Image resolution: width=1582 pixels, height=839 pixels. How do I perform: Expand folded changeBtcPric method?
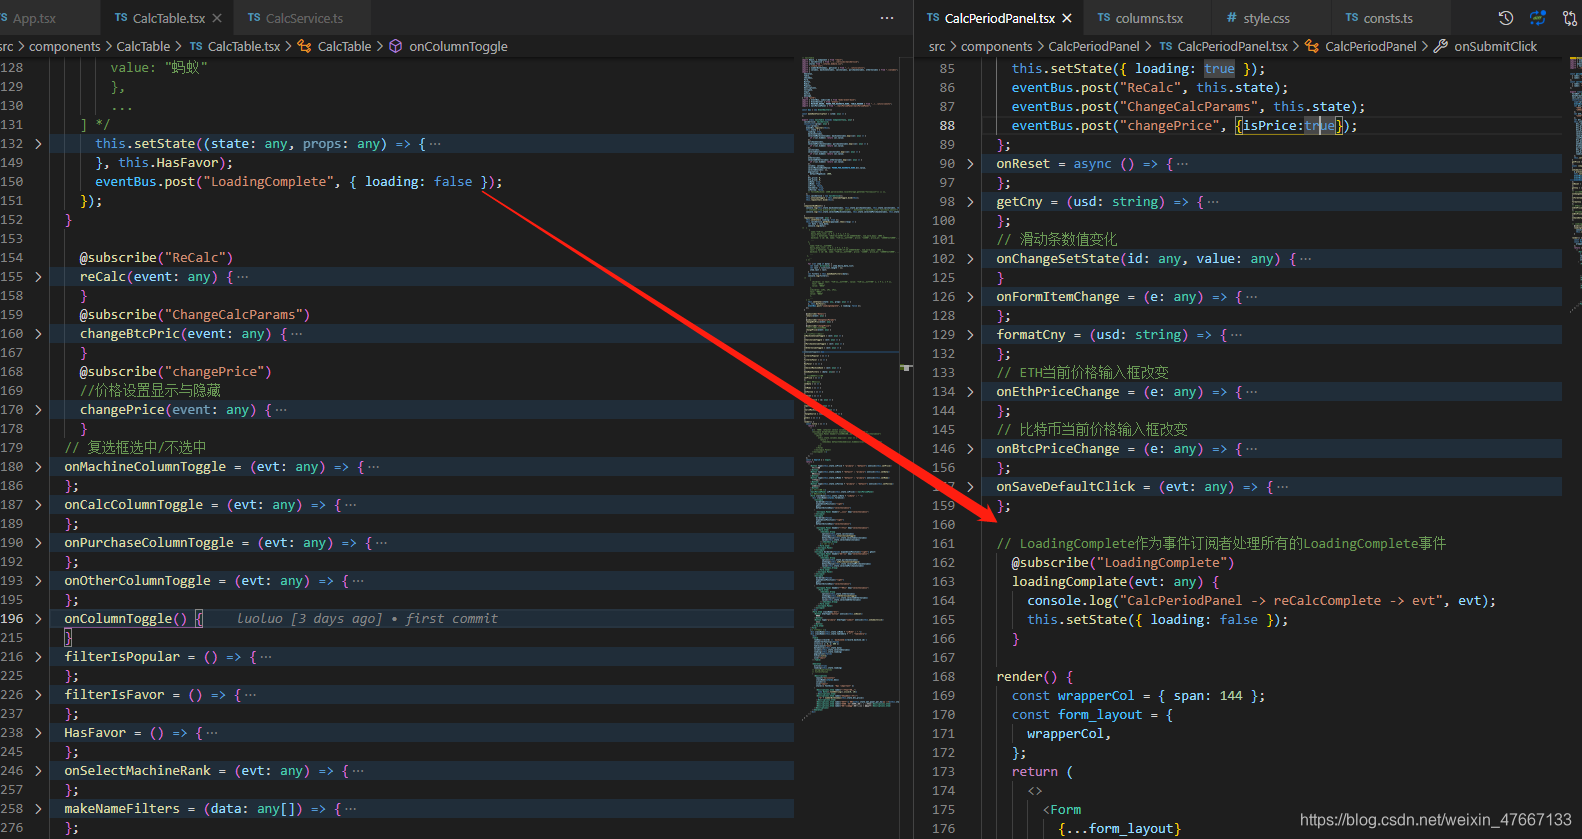click(38, 334)
